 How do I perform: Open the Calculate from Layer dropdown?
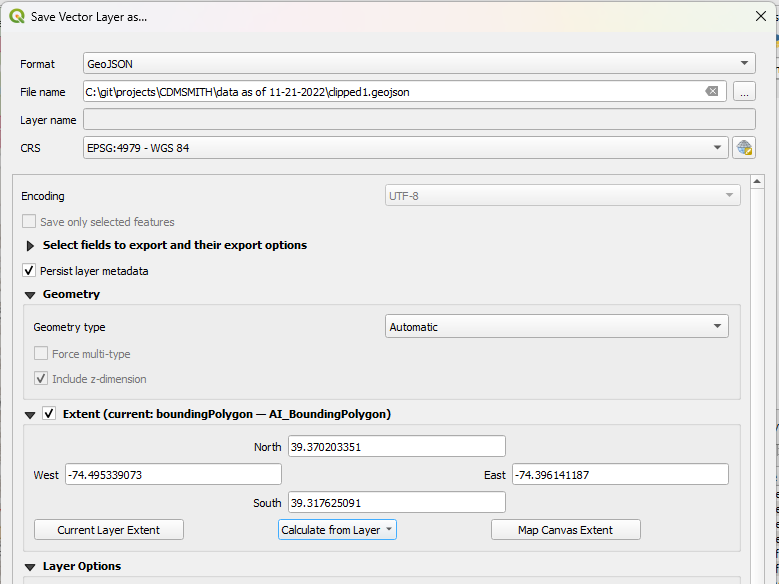point(337,530)
